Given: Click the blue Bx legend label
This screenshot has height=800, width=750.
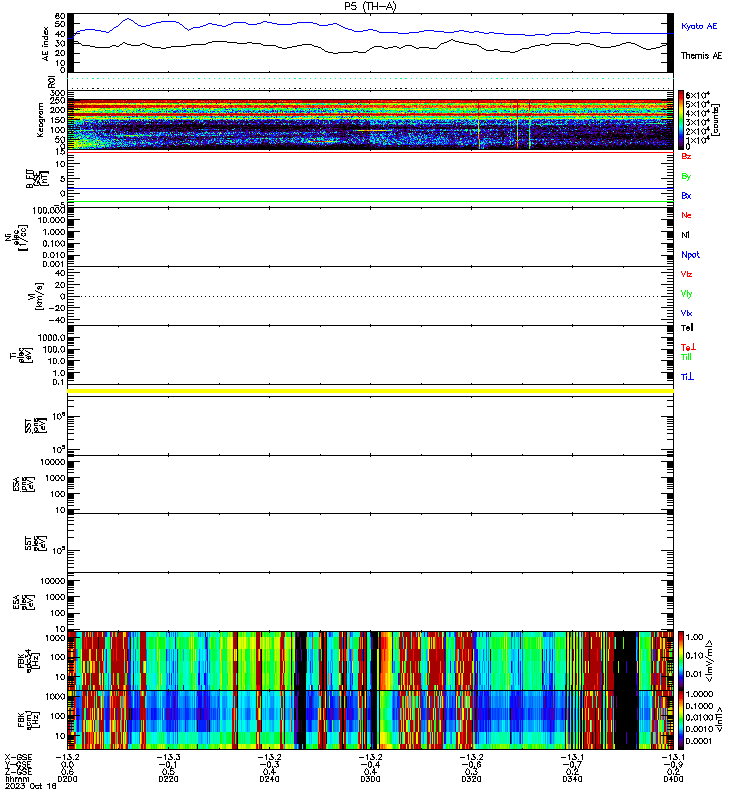Looking at the screenshot, I should (x=686, y=195).
